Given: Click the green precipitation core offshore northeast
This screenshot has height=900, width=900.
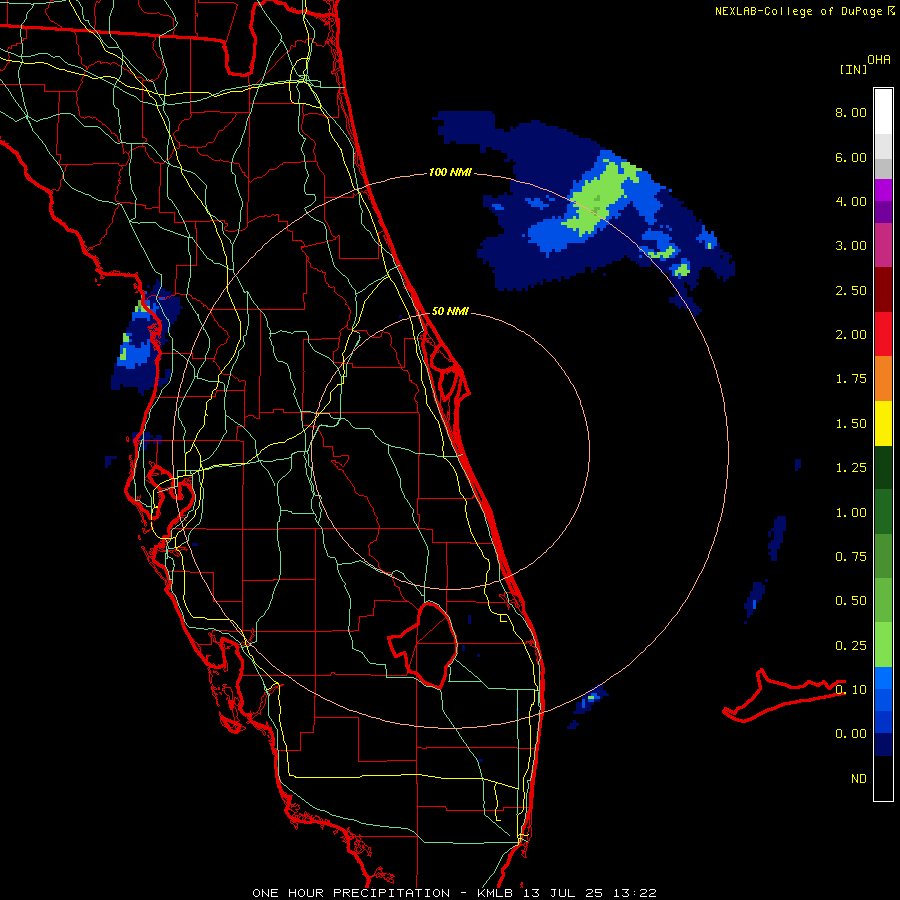Looking at the screenshot, I should pos(600,198).
